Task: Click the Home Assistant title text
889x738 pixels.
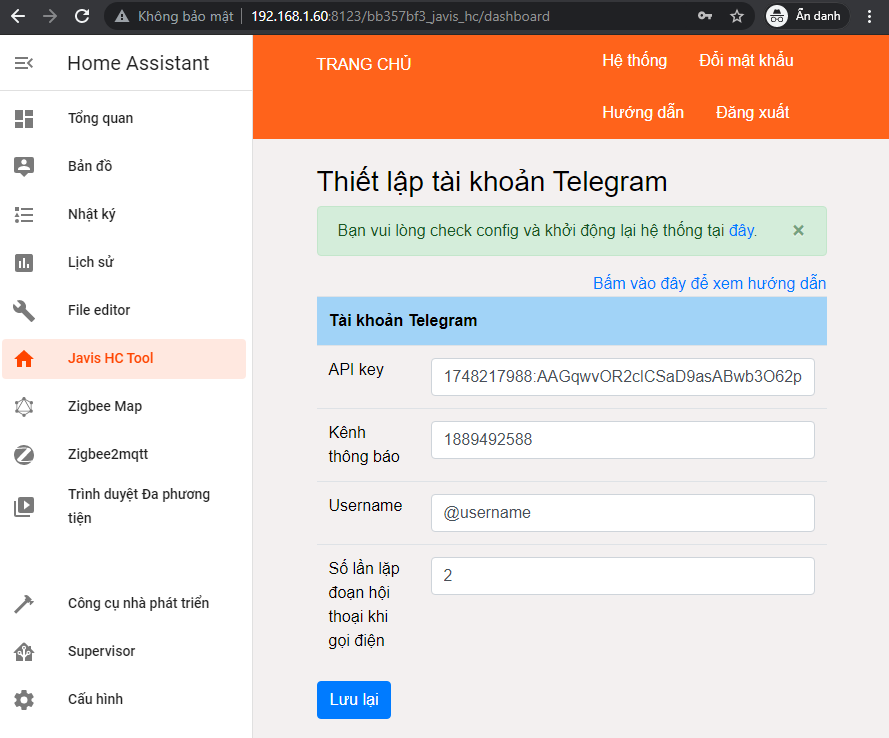Action: pyautogui.click(x=138, y=63)
